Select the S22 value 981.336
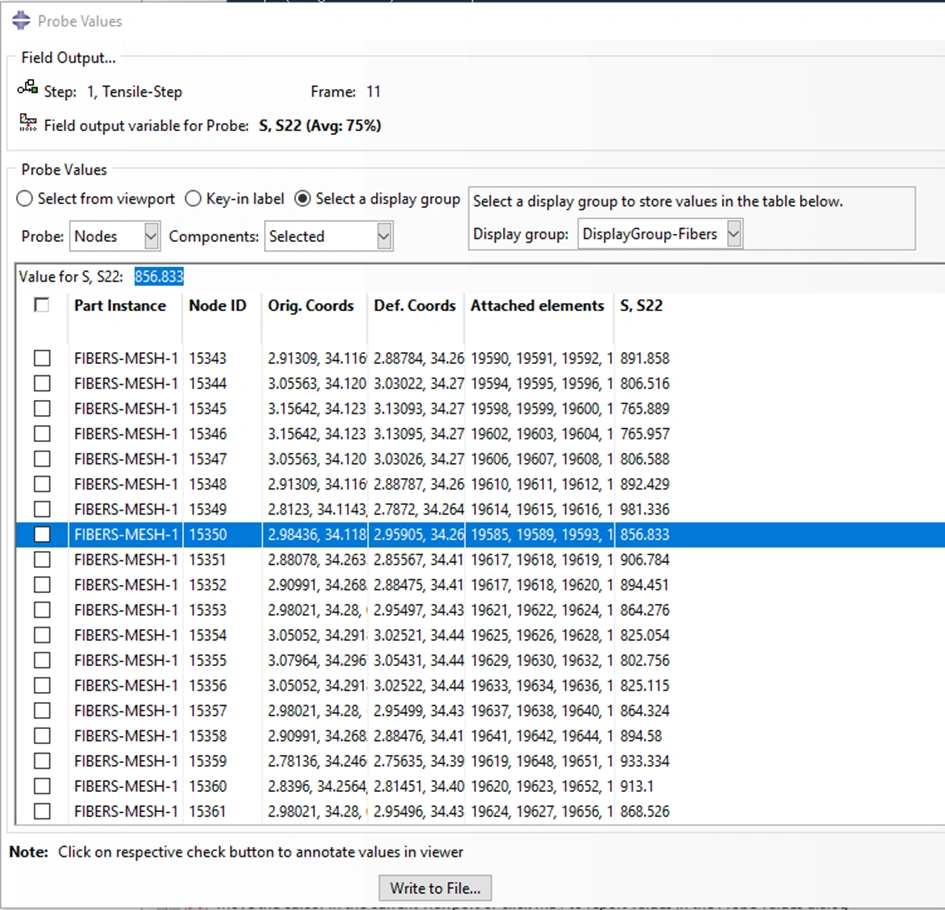 click(645, 509)
